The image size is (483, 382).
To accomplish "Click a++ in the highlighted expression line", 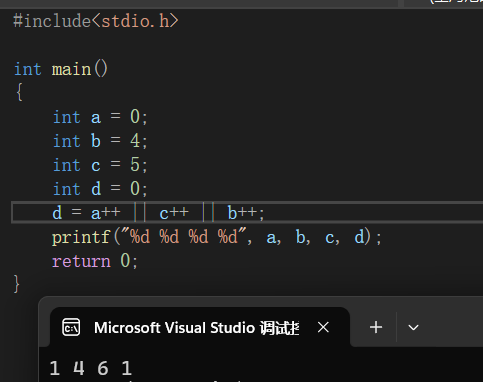I will [106, 213].
